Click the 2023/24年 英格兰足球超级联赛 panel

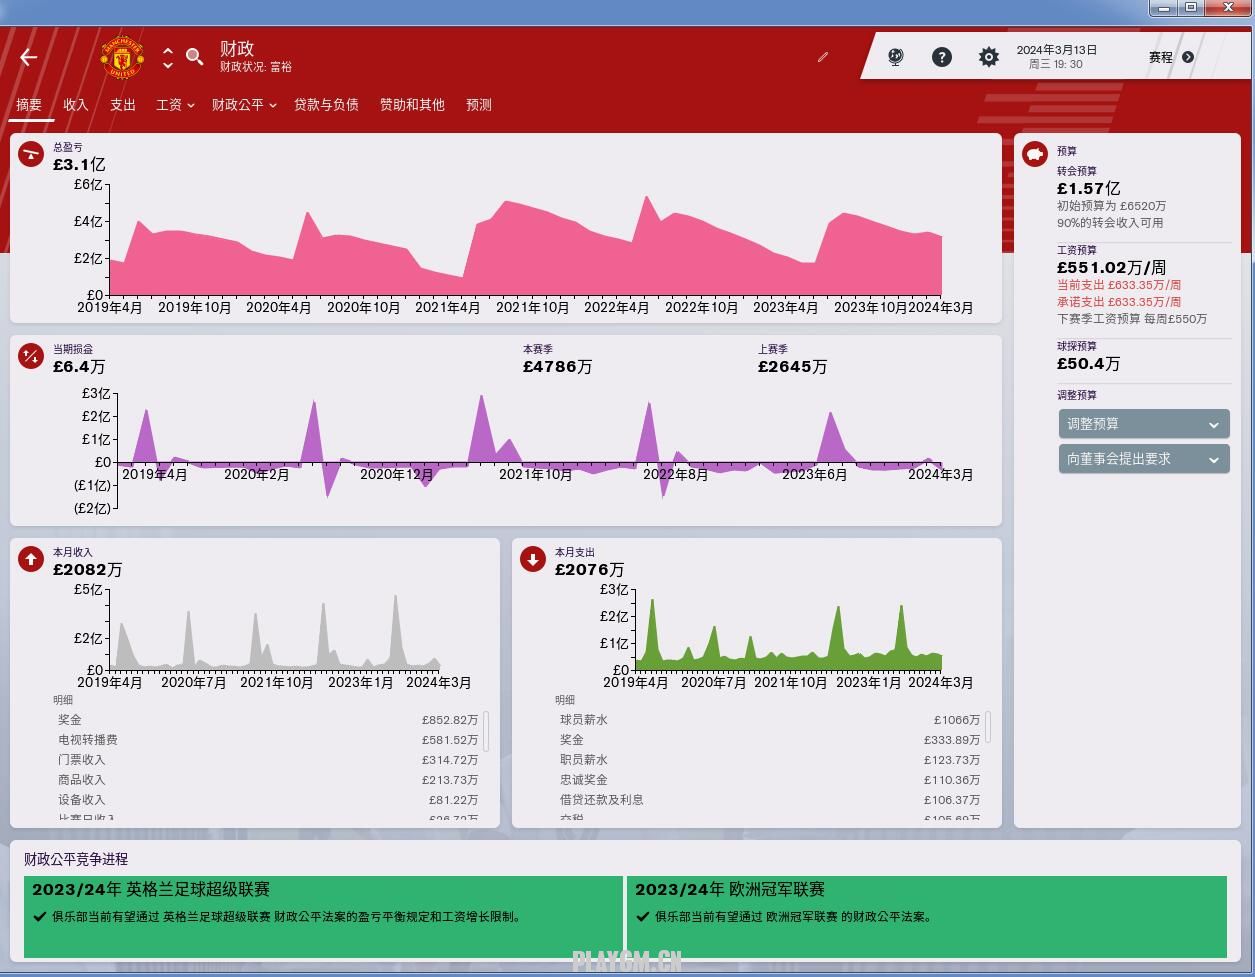tap(323, 917)
